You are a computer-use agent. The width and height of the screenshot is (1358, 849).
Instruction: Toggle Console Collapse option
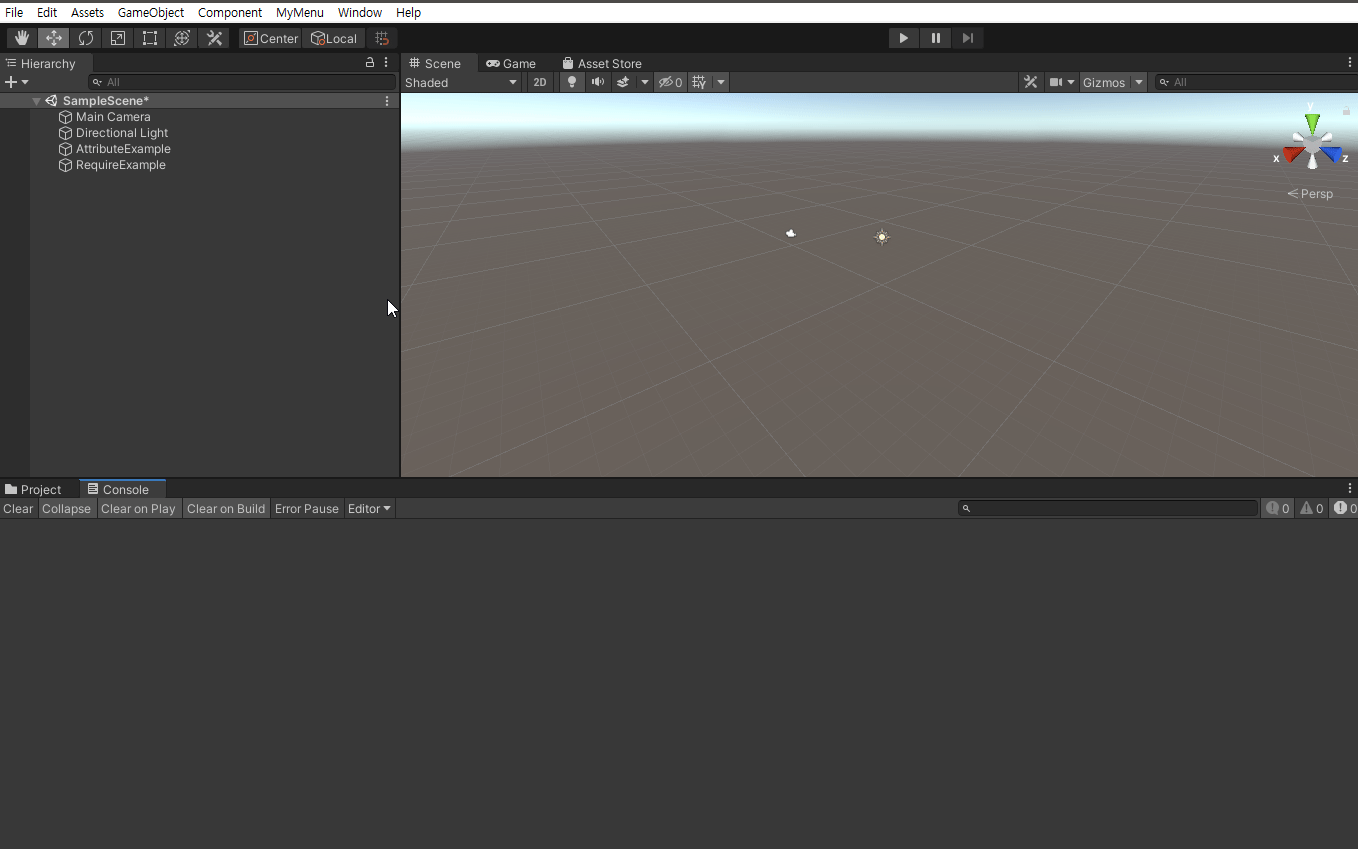pos(66,509)
